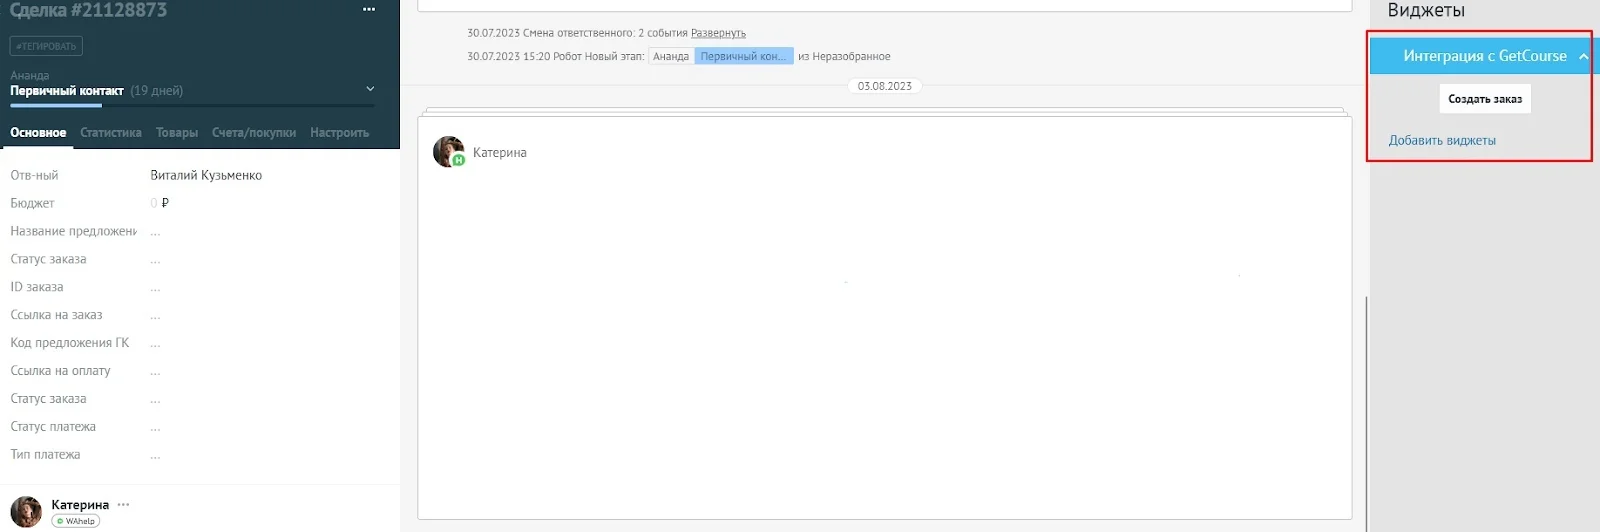Viewport: 1600px width, 532px height.
Task: Click Katerina's avatar in the chat feed
Action: (448, 152)
